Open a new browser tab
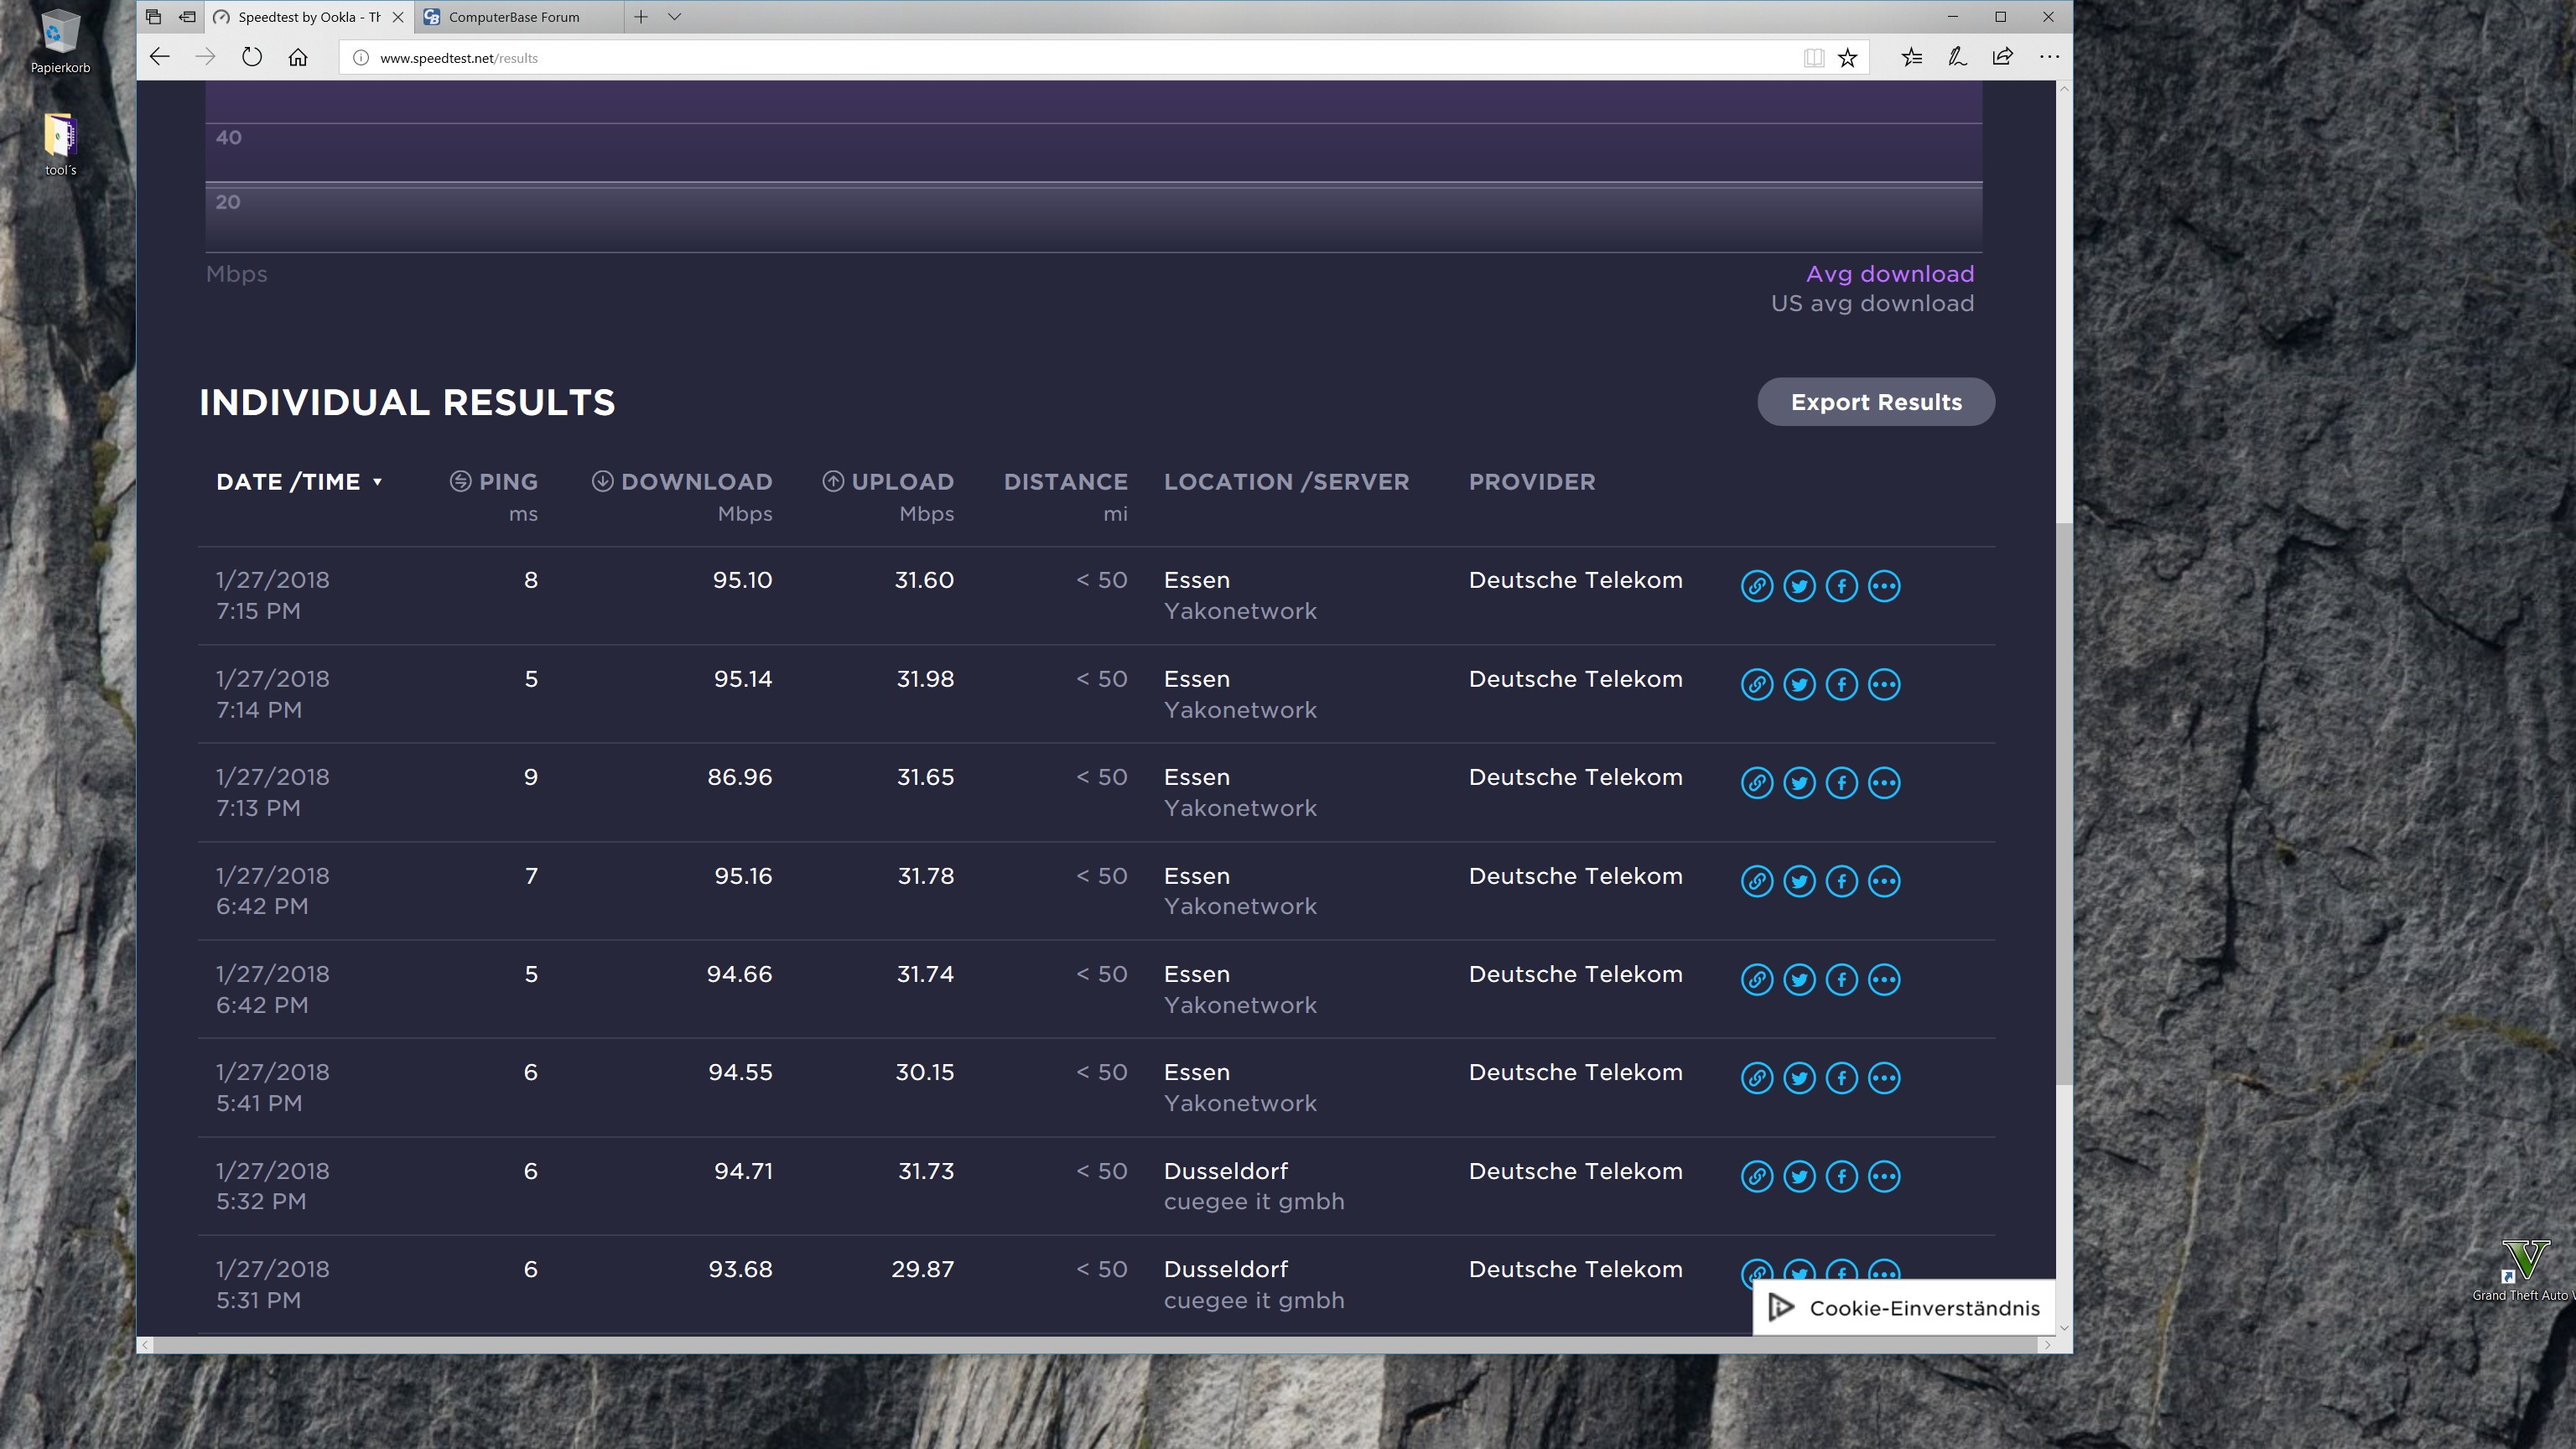2576x1449 pixels. 641,17
